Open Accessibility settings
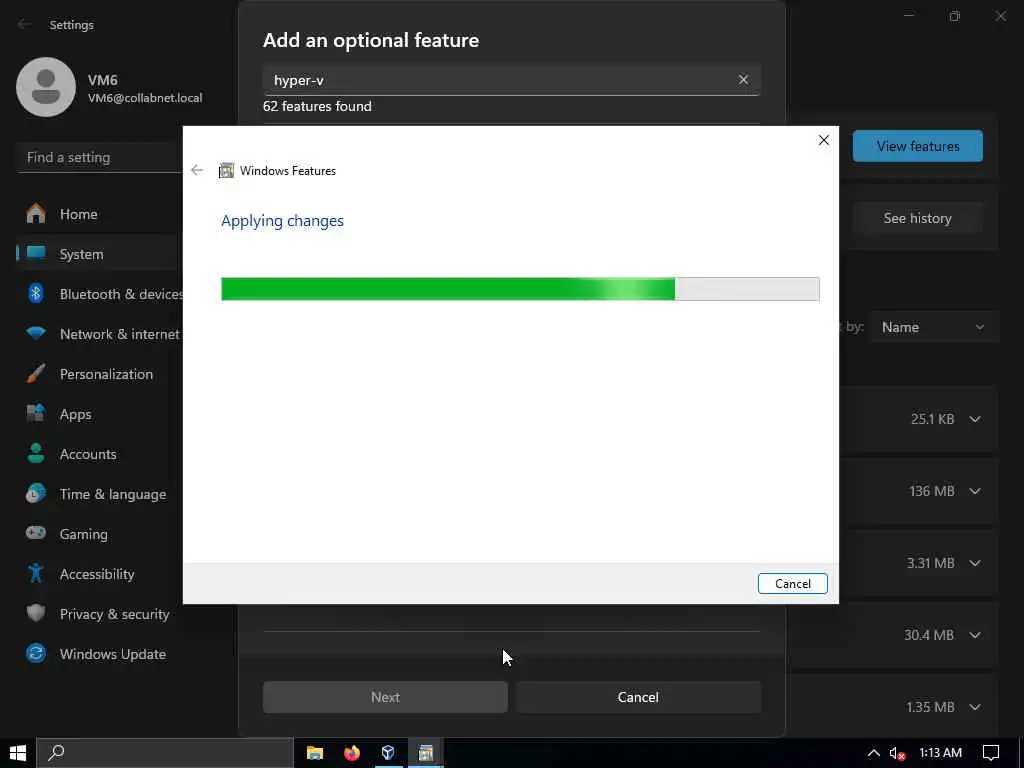1024x768 pixels. point(97,574)
